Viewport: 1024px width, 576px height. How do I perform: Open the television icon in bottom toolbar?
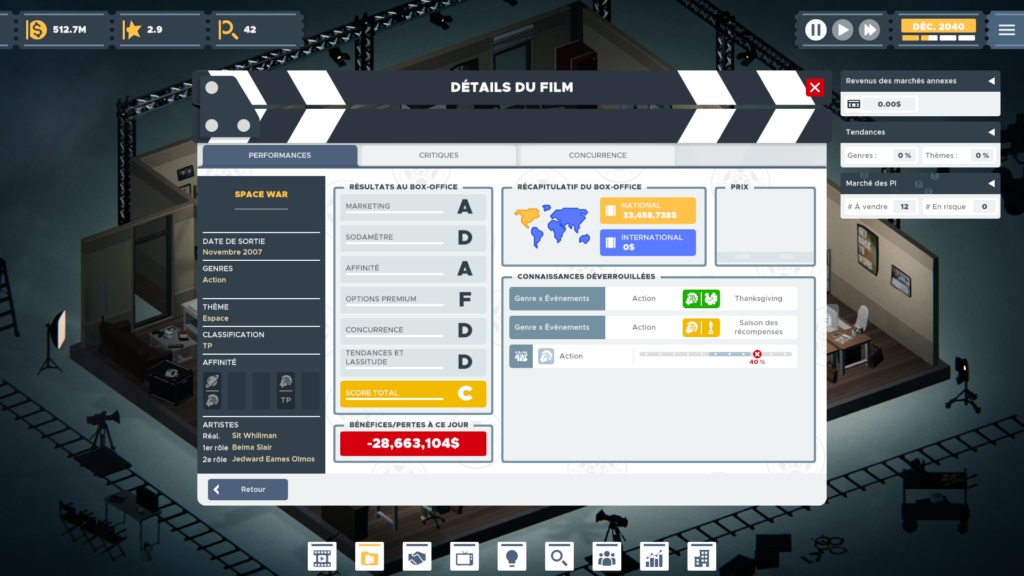(x=465, y=557)
